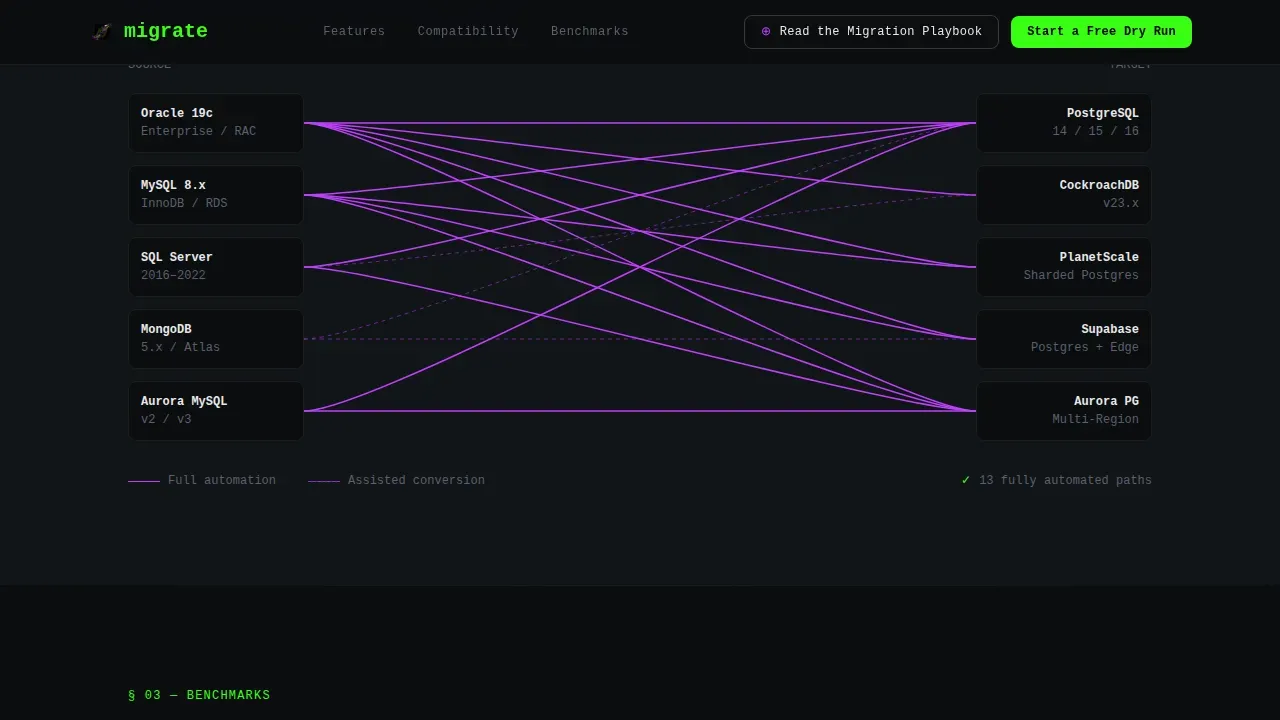Click the green checkmark icon
This screenshot has width=1280, height=720.
[966, 481]
